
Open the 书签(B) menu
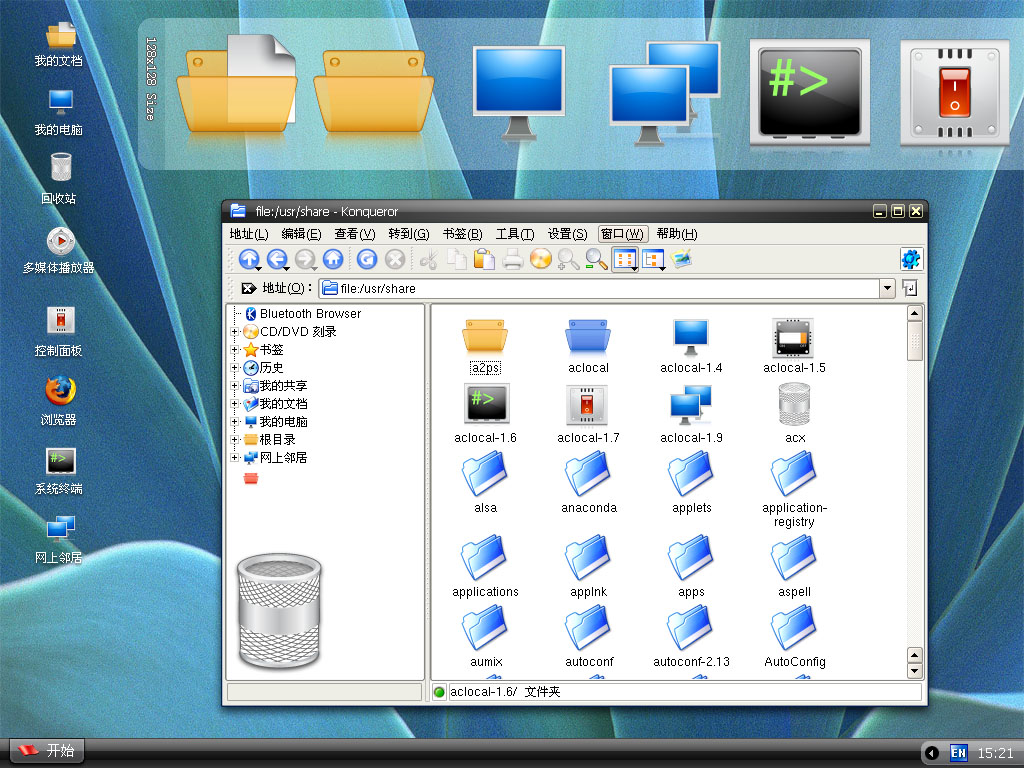point(462,234)
